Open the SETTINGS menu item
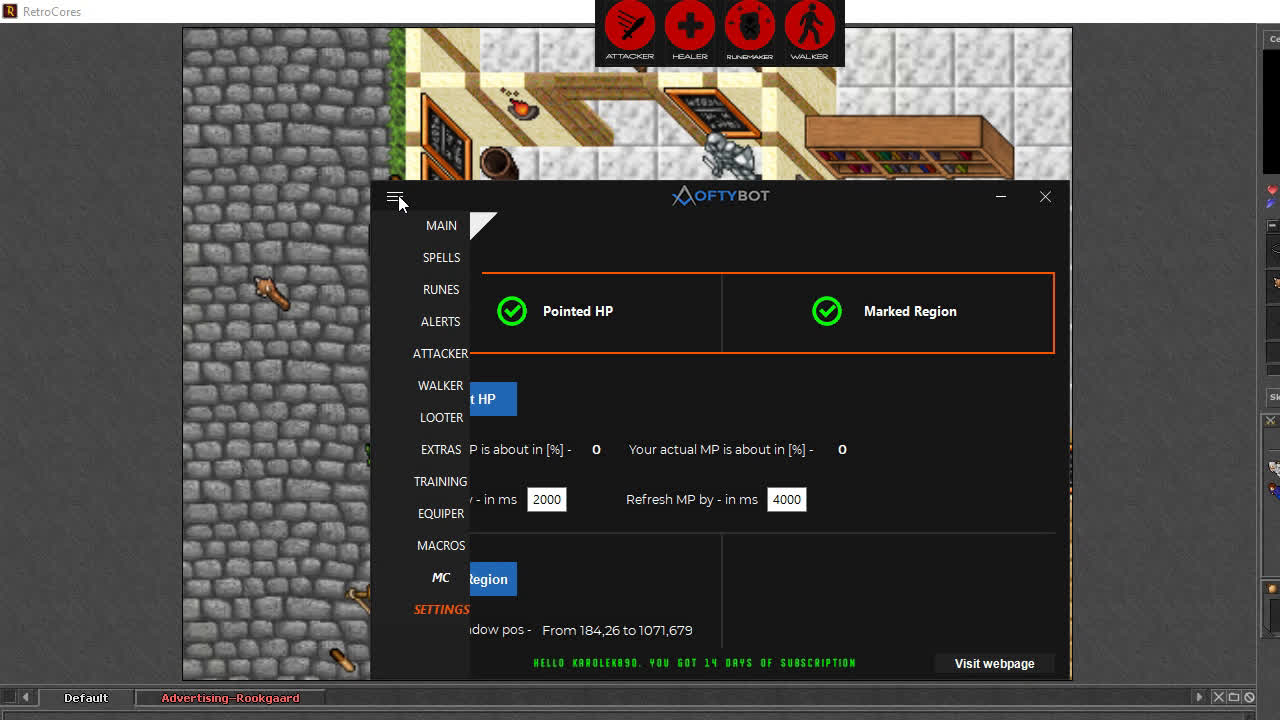Image resolution: width=1280 pixels, height=720 pixels. click(x=441, y=609)
